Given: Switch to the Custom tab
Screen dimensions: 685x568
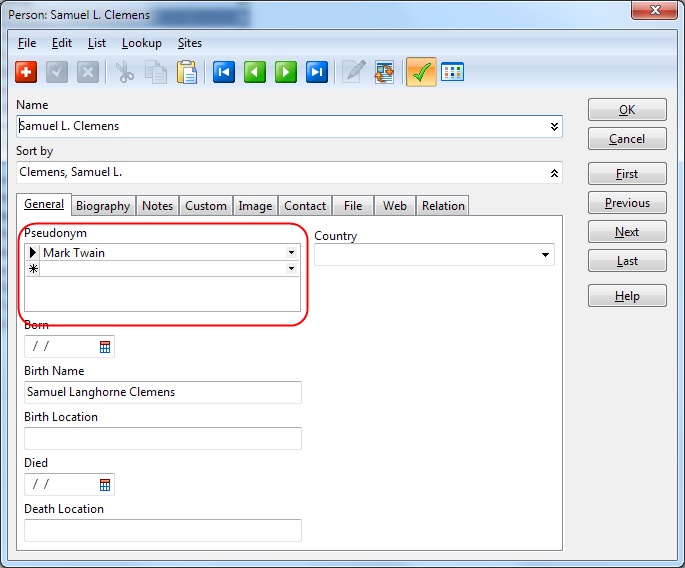Looking at the screenshot, I should pyautogui.click(x=206, y=206).
